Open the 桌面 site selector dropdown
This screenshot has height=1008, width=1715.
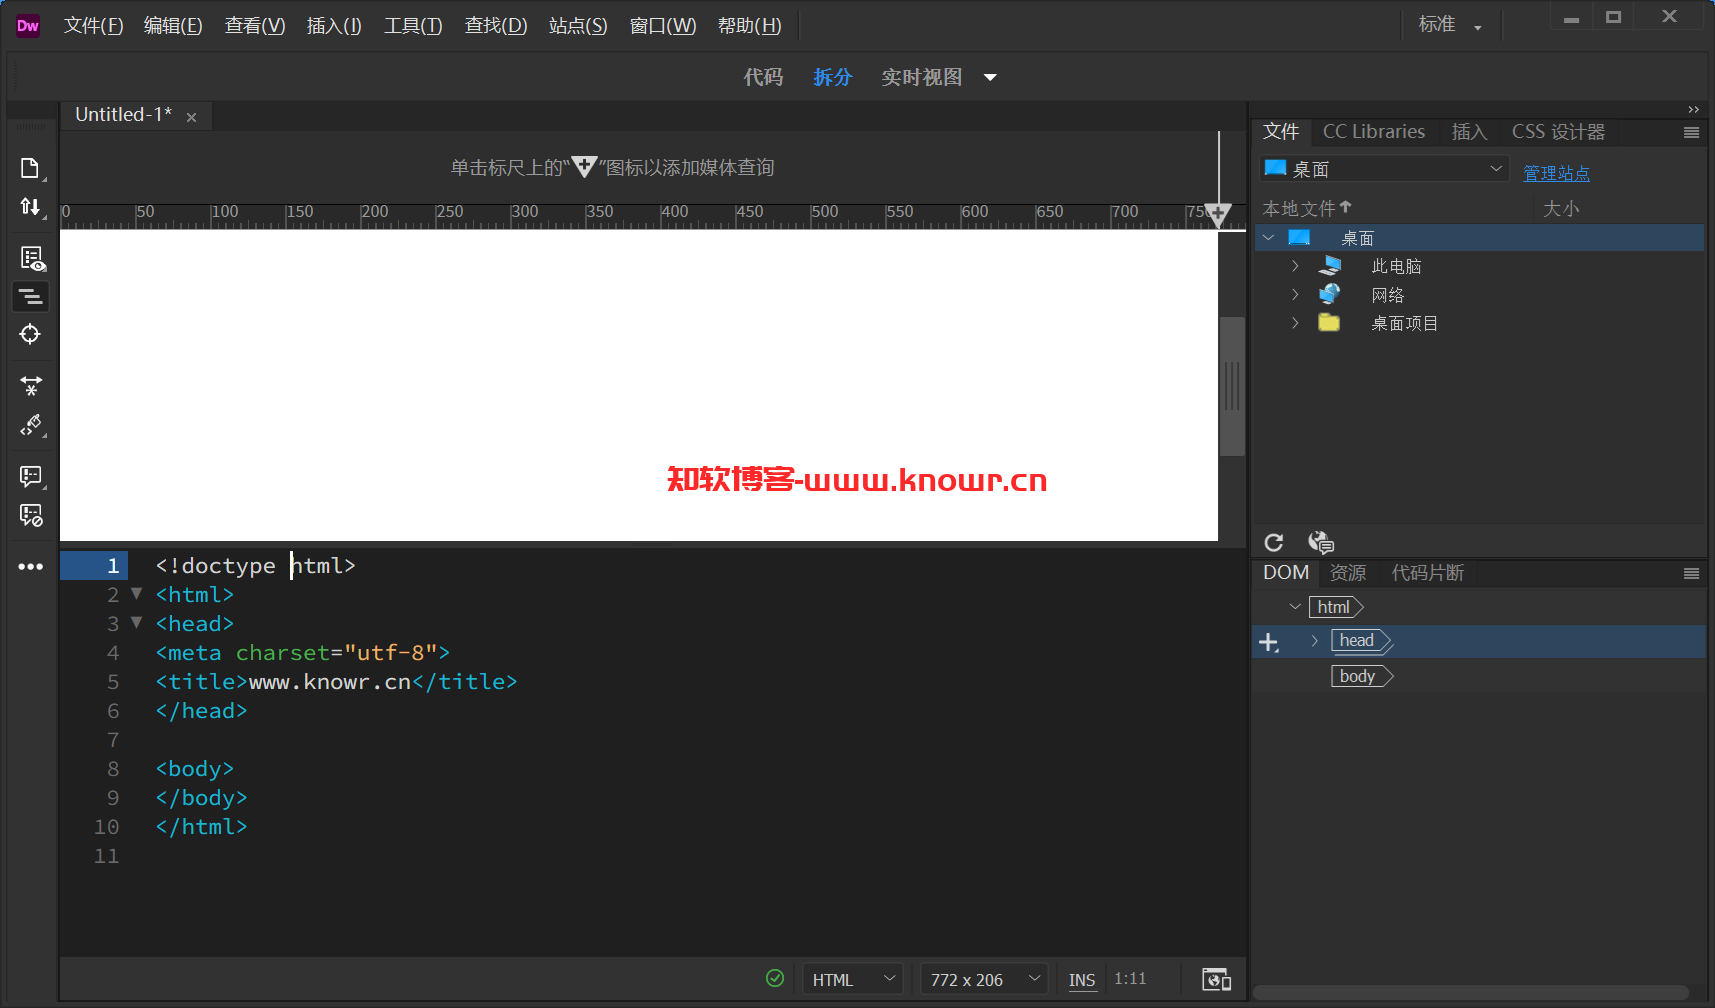pyautogui.click(x=1384, y=169)
